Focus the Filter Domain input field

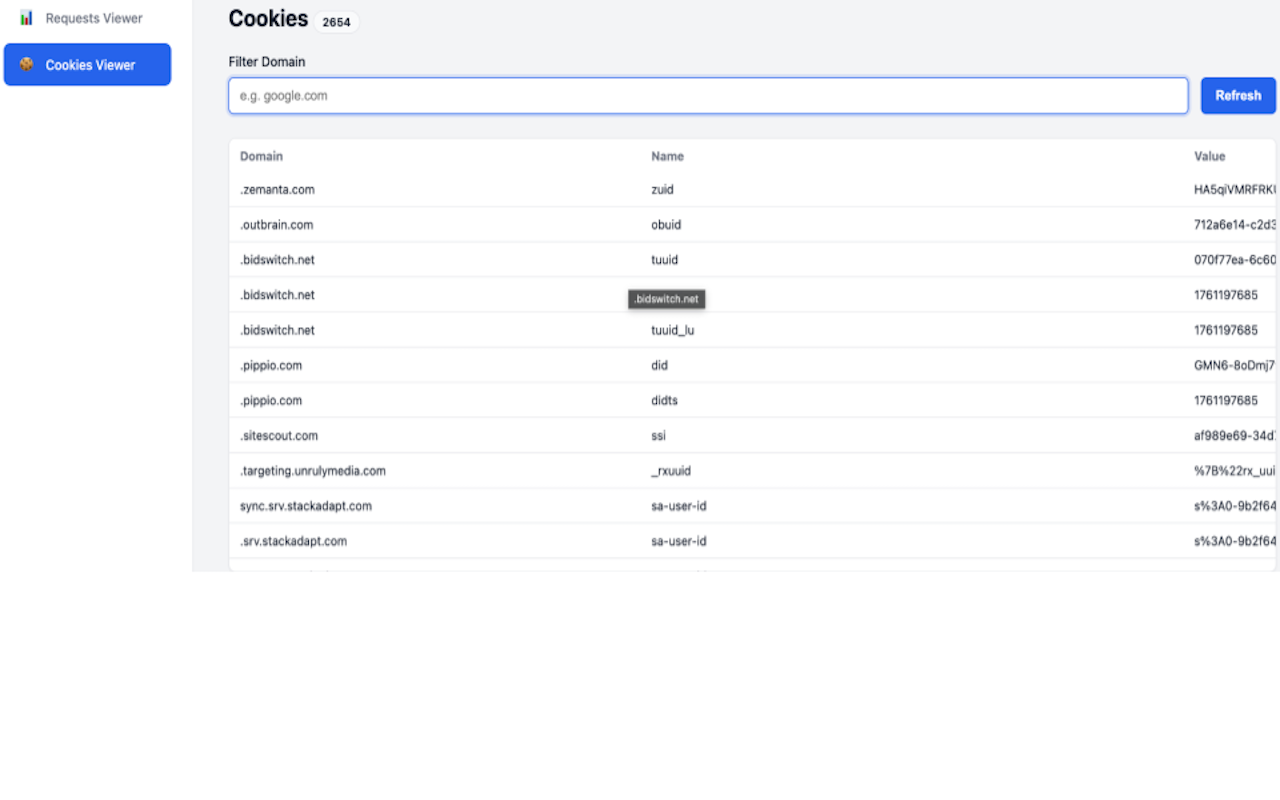(708, 96)
